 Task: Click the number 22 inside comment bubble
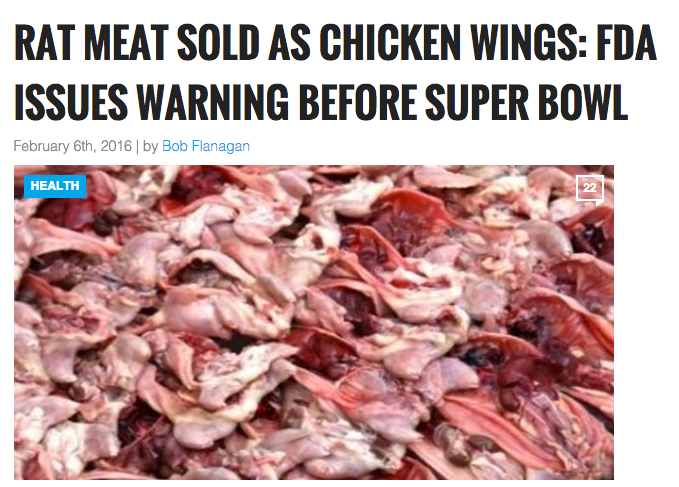click(x=589, y=187)
